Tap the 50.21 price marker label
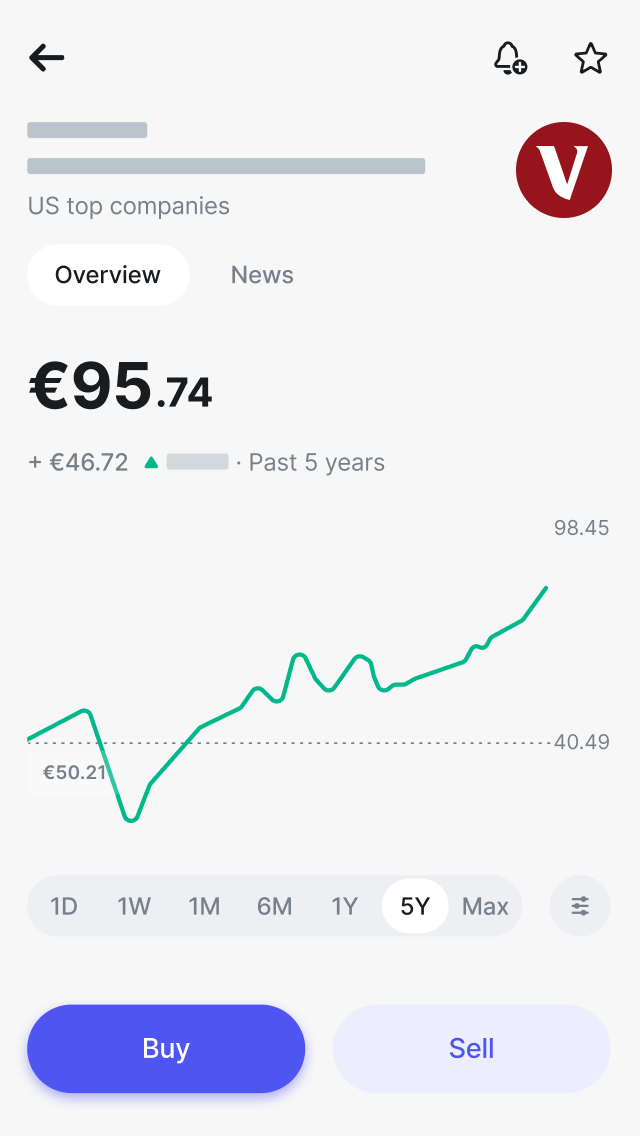This screenshot has height=1136, width=640. (x=74, y=772)
